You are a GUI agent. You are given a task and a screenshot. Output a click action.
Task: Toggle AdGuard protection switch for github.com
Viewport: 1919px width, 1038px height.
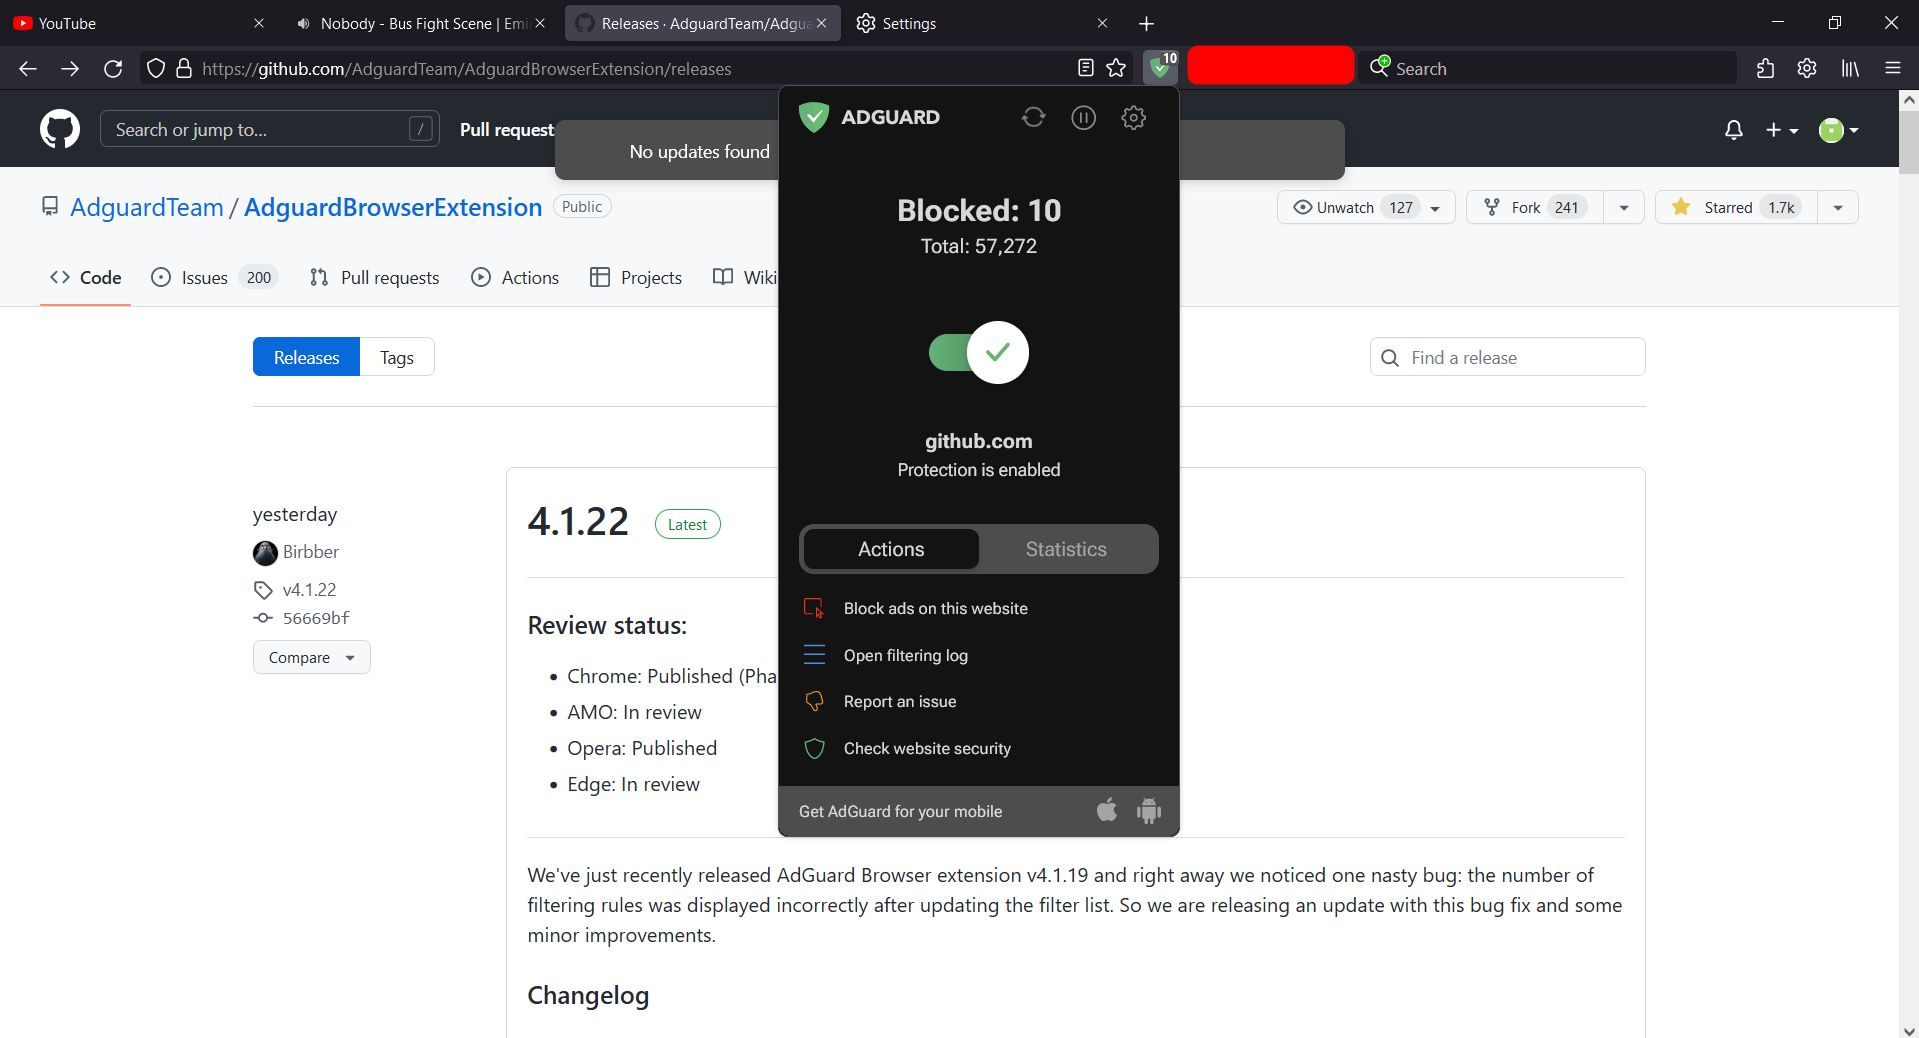point(979,352)
